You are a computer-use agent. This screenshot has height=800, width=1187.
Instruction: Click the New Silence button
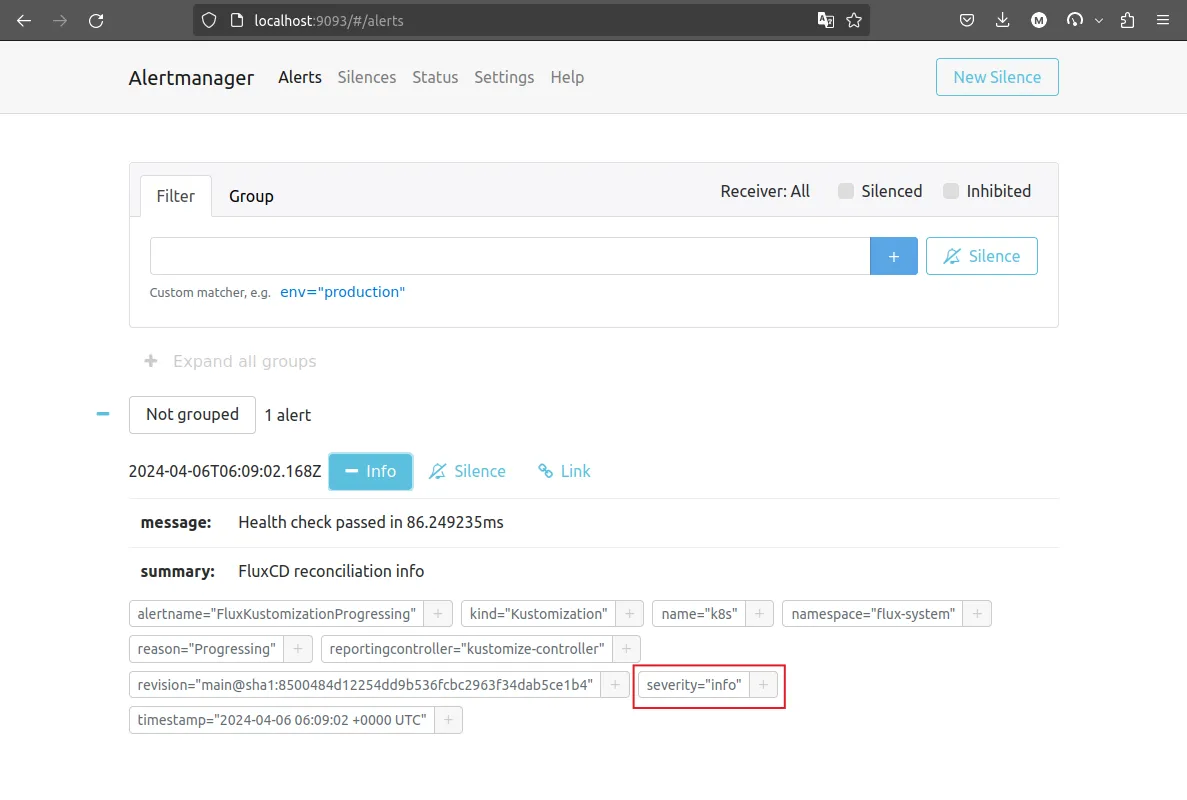pyautogui.click(x=996, y=77)
